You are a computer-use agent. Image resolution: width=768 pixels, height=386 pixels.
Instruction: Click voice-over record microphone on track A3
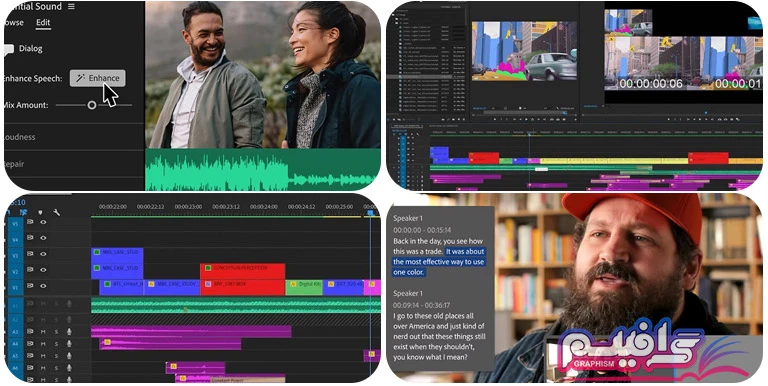(69, 332)
